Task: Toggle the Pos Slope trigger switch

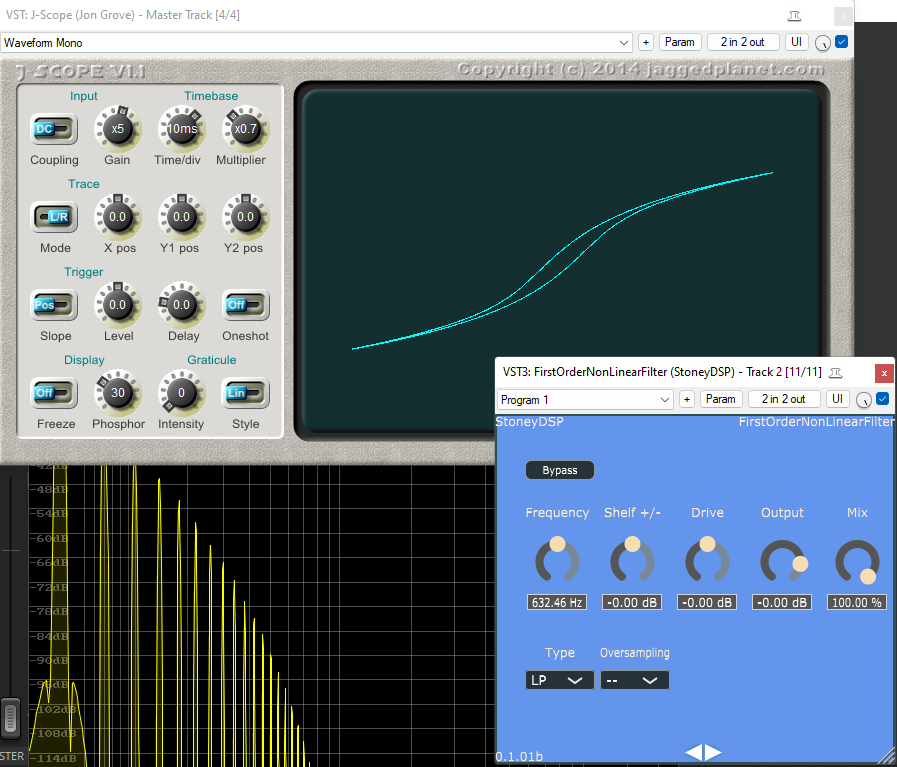Action: [x=54, y=305]
